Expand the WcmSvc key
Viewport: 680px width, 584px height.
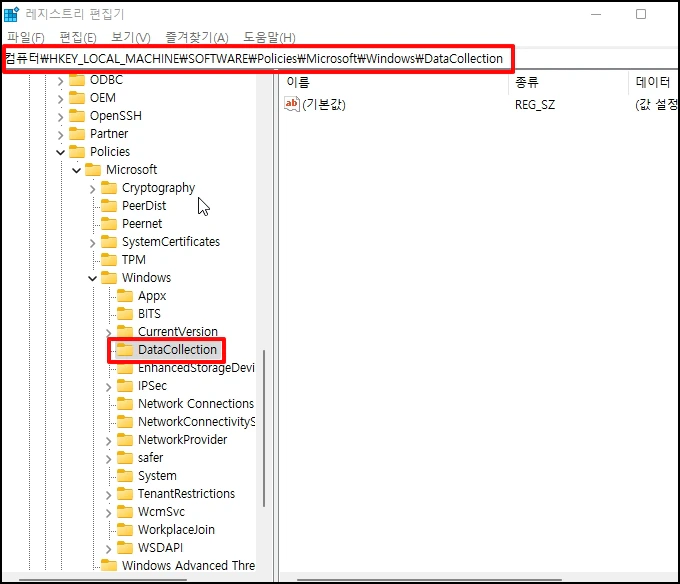coord(108,512)
